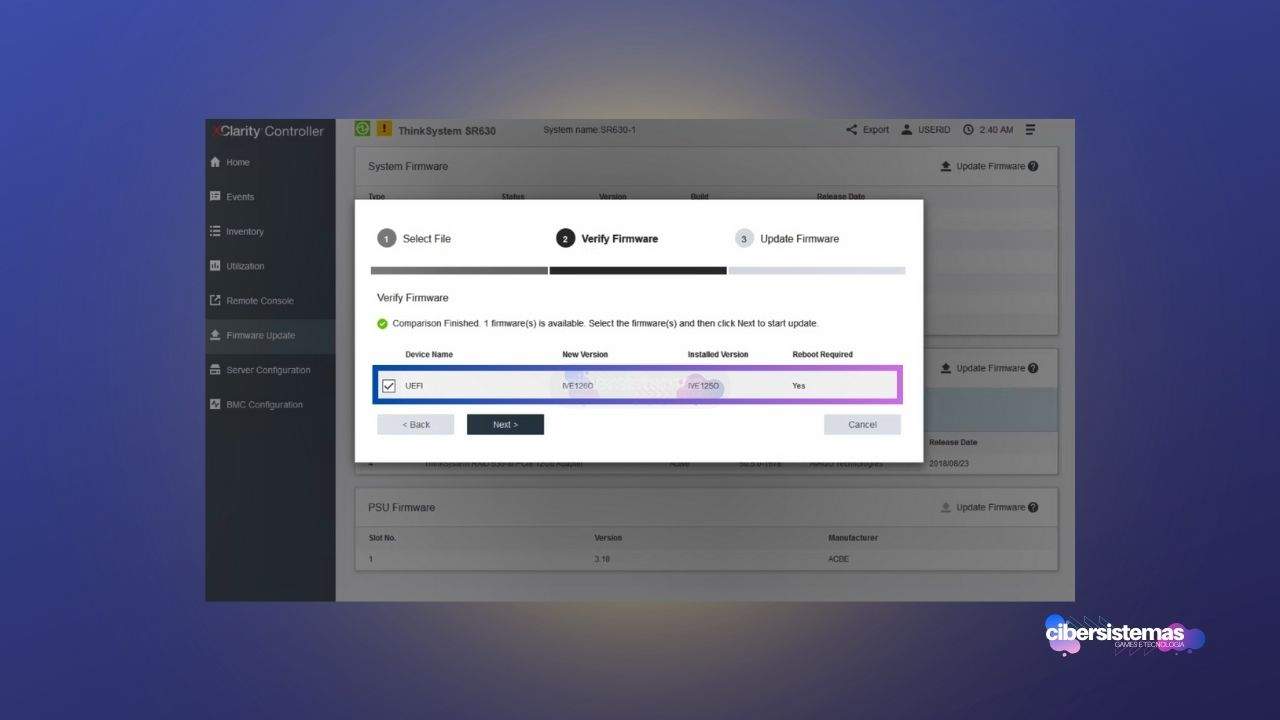Click PSU version value 3.18
This screenshot has width=1280, height=720.
[x=602, y=559]
